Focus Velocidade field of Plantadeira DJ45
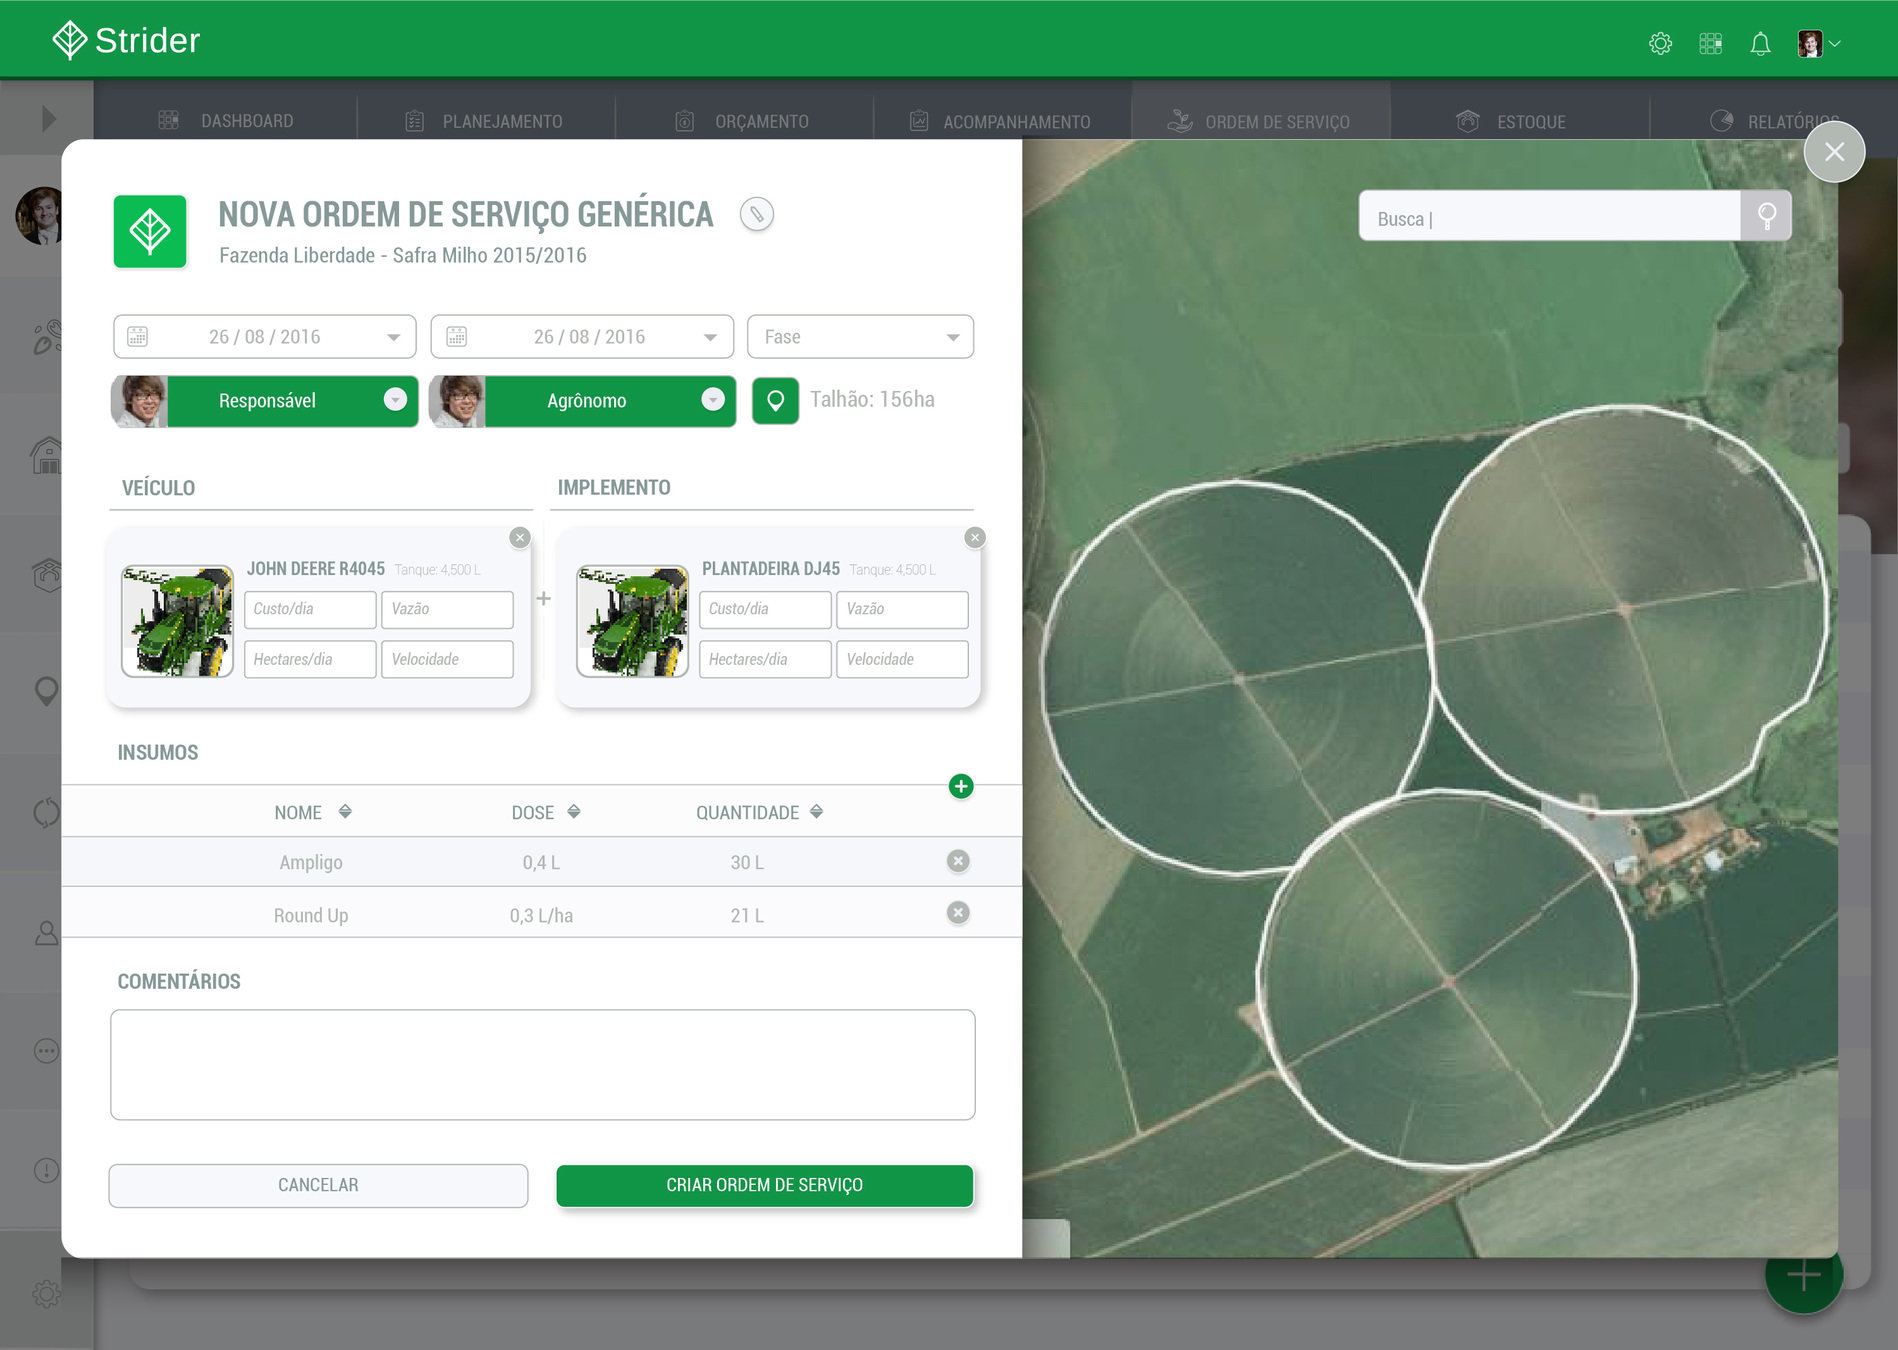Viewport: 1898px width, 1350px height. click(x=902, y=660)
